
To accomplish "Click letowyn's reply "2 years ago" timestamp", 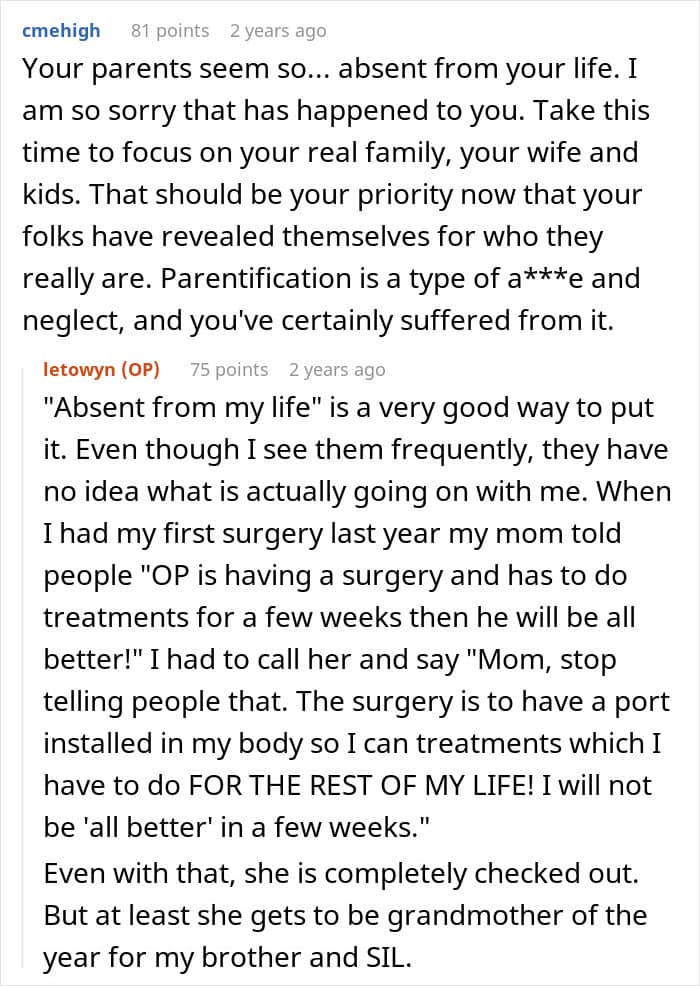I will [x=336, y=370].
